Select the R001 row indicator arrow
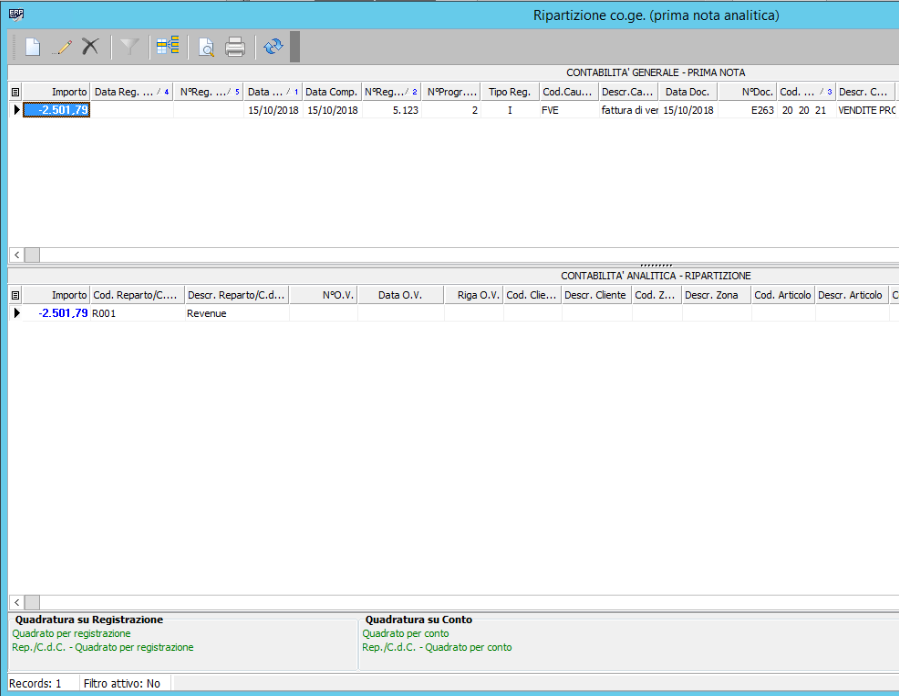 pyautogui.click(x=15, y=314)
